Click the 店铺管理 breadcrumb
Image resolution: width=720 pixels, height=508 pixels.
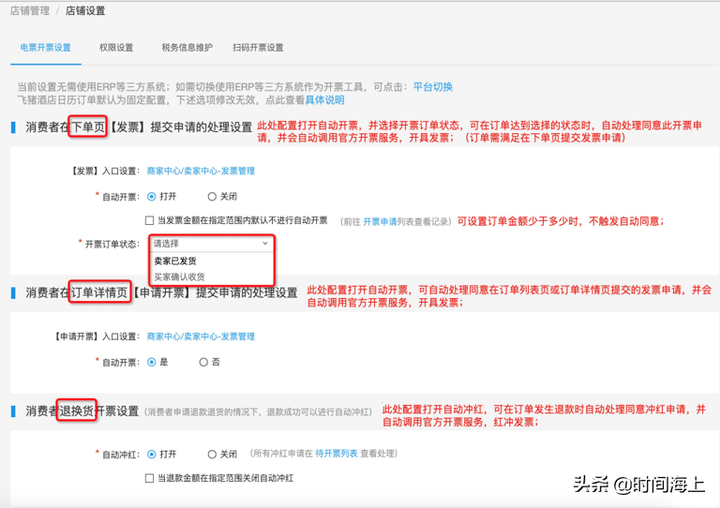(x=30, y=11)
